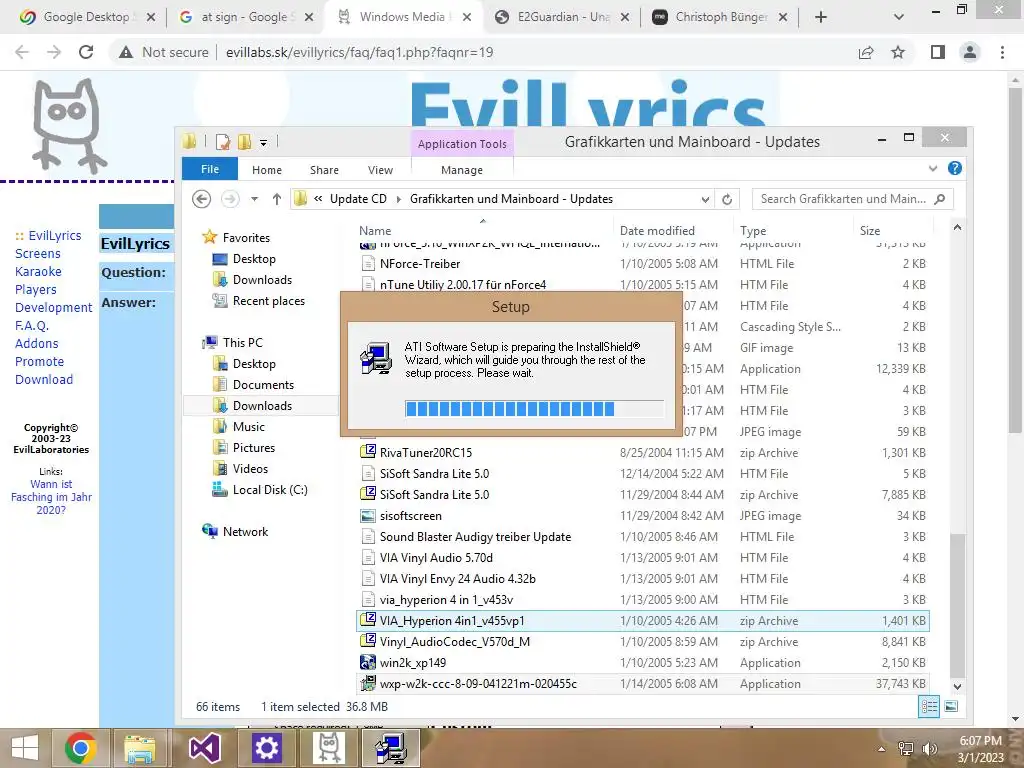
Task: Click the search magnifier icon in Explorer
Action: coord(940,199)
